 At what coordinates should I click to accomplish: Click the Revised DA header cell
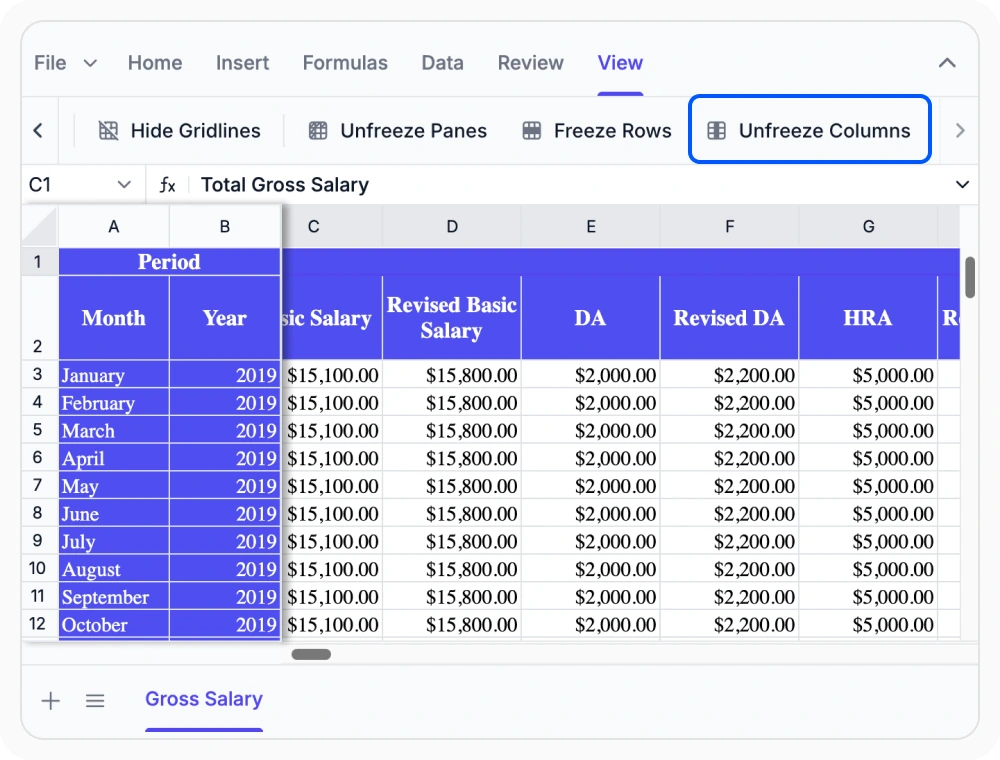coord(730,318)
